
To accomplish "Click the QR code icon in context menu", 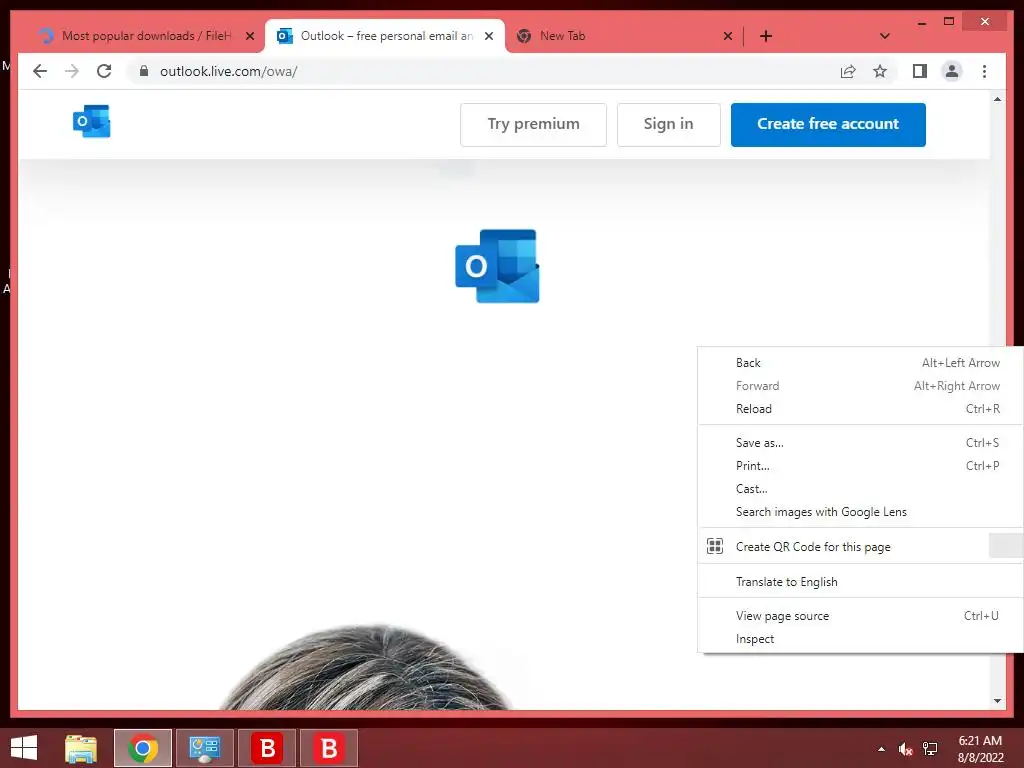I will pyautogui.click(x=715, y=546).
